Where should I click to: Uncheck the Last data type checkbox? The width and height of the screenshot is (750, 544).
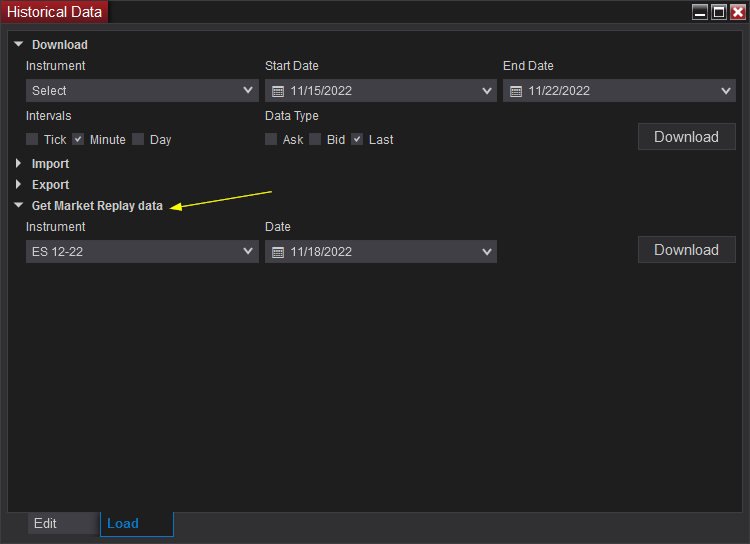[357, 139]
